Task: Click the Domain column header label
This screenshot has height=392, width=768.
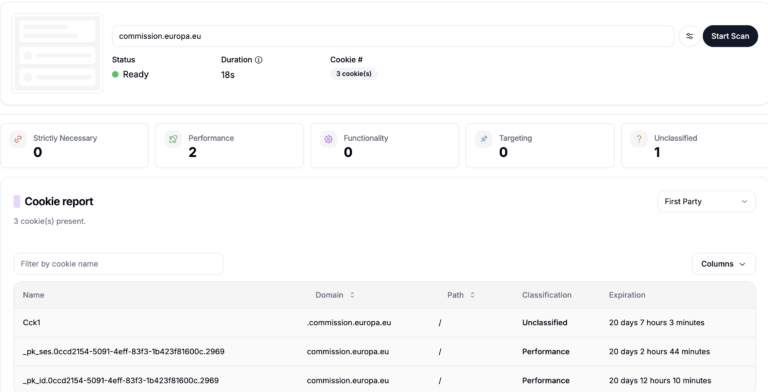Action: tap(329, 295)
